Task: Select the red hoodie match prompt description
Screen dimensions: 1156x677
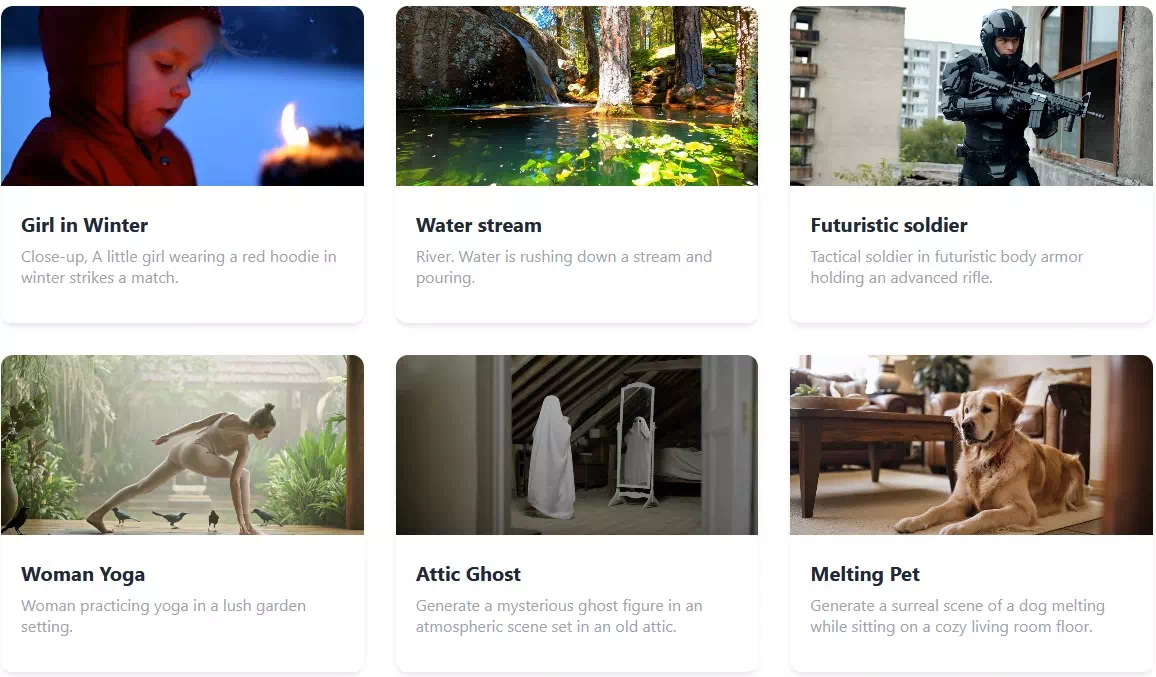Action: coord(178,267)
